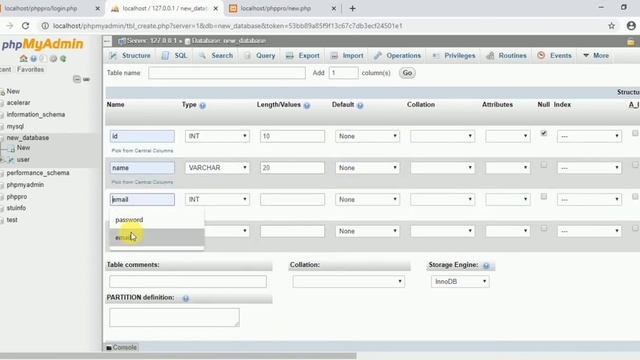Image resolution: width=640 pixels, height=360 pixels.
Task: Open table Collation dropdown below
Action: (349, 282)
